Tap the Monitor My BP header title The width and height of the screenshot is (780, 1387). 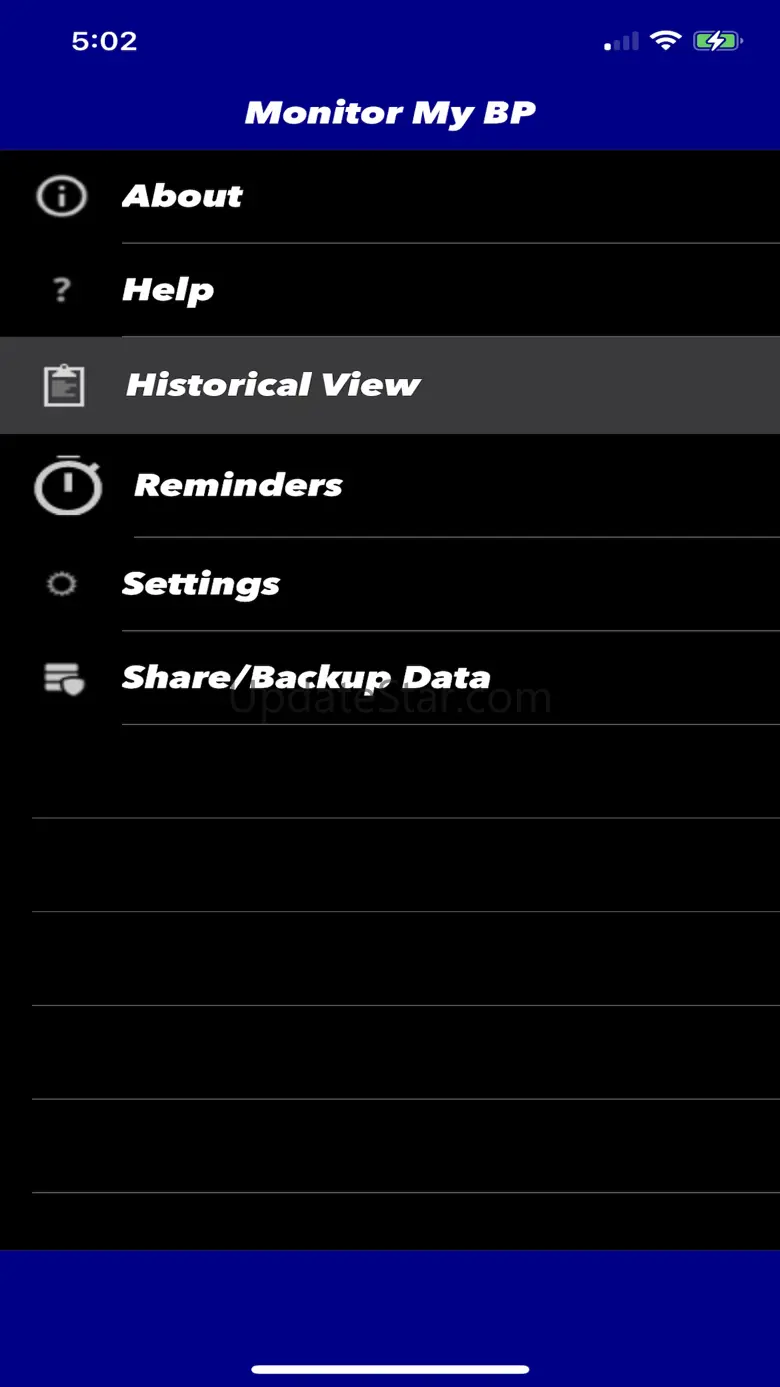390,112
